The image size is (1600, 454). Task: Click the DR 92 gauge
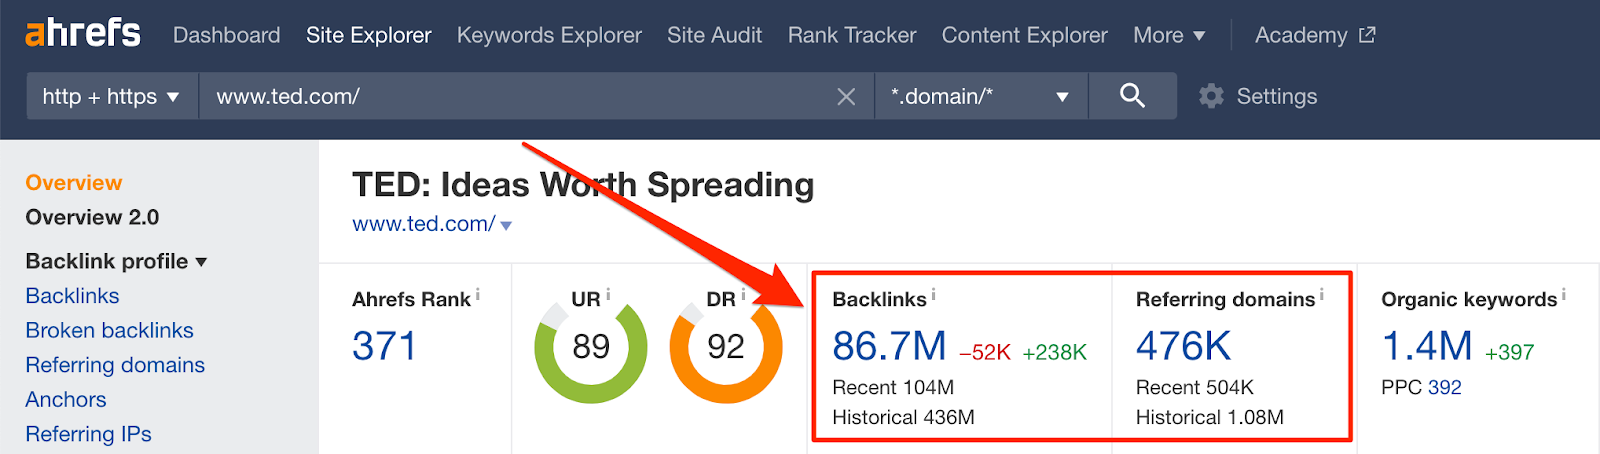726,347
